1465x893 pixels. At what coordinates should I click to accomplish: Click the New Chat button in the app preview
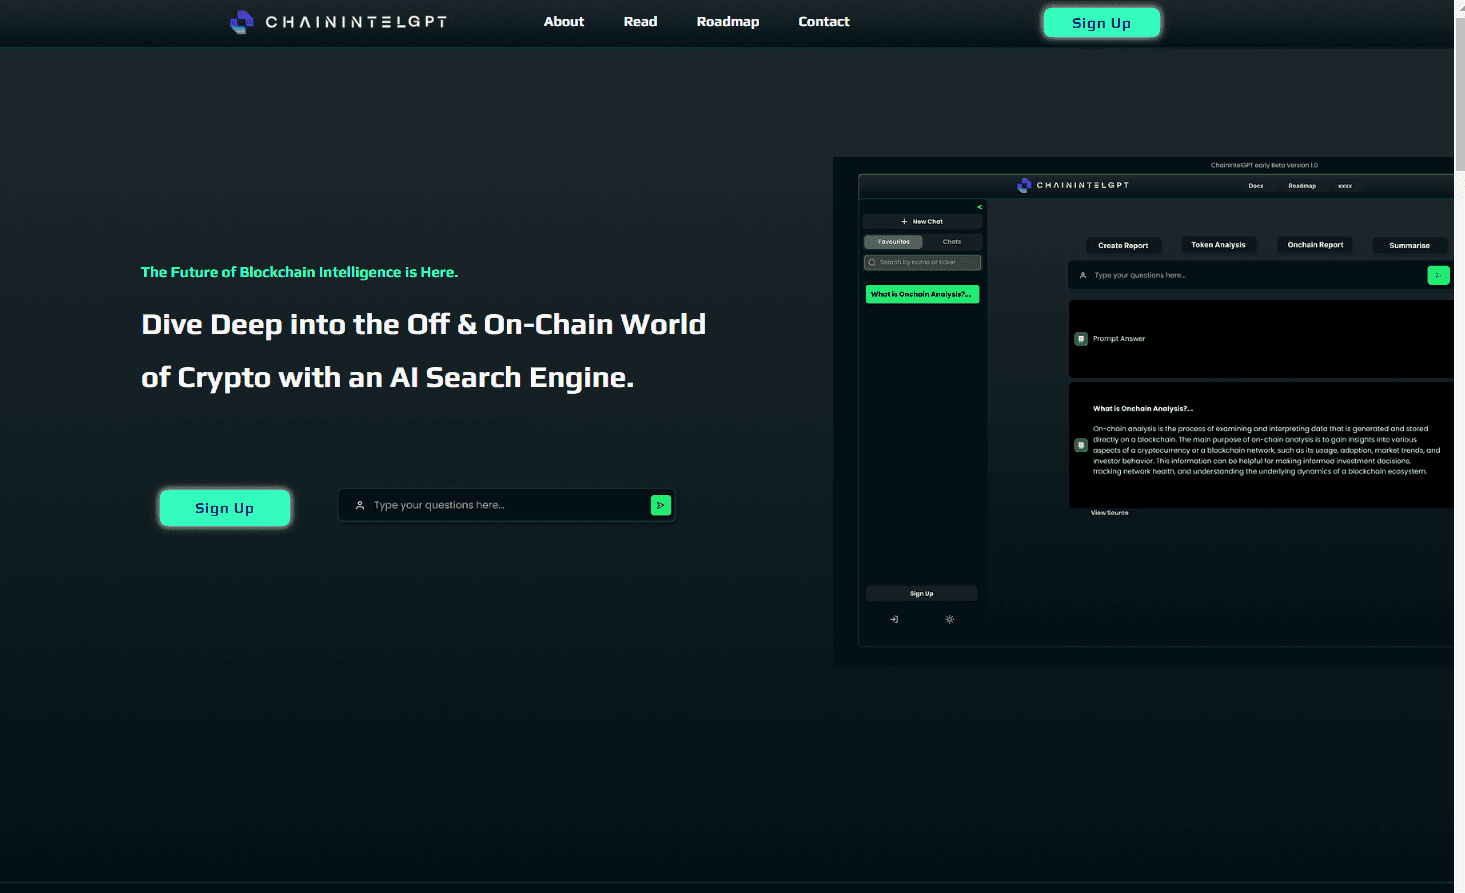coord(922,222)
